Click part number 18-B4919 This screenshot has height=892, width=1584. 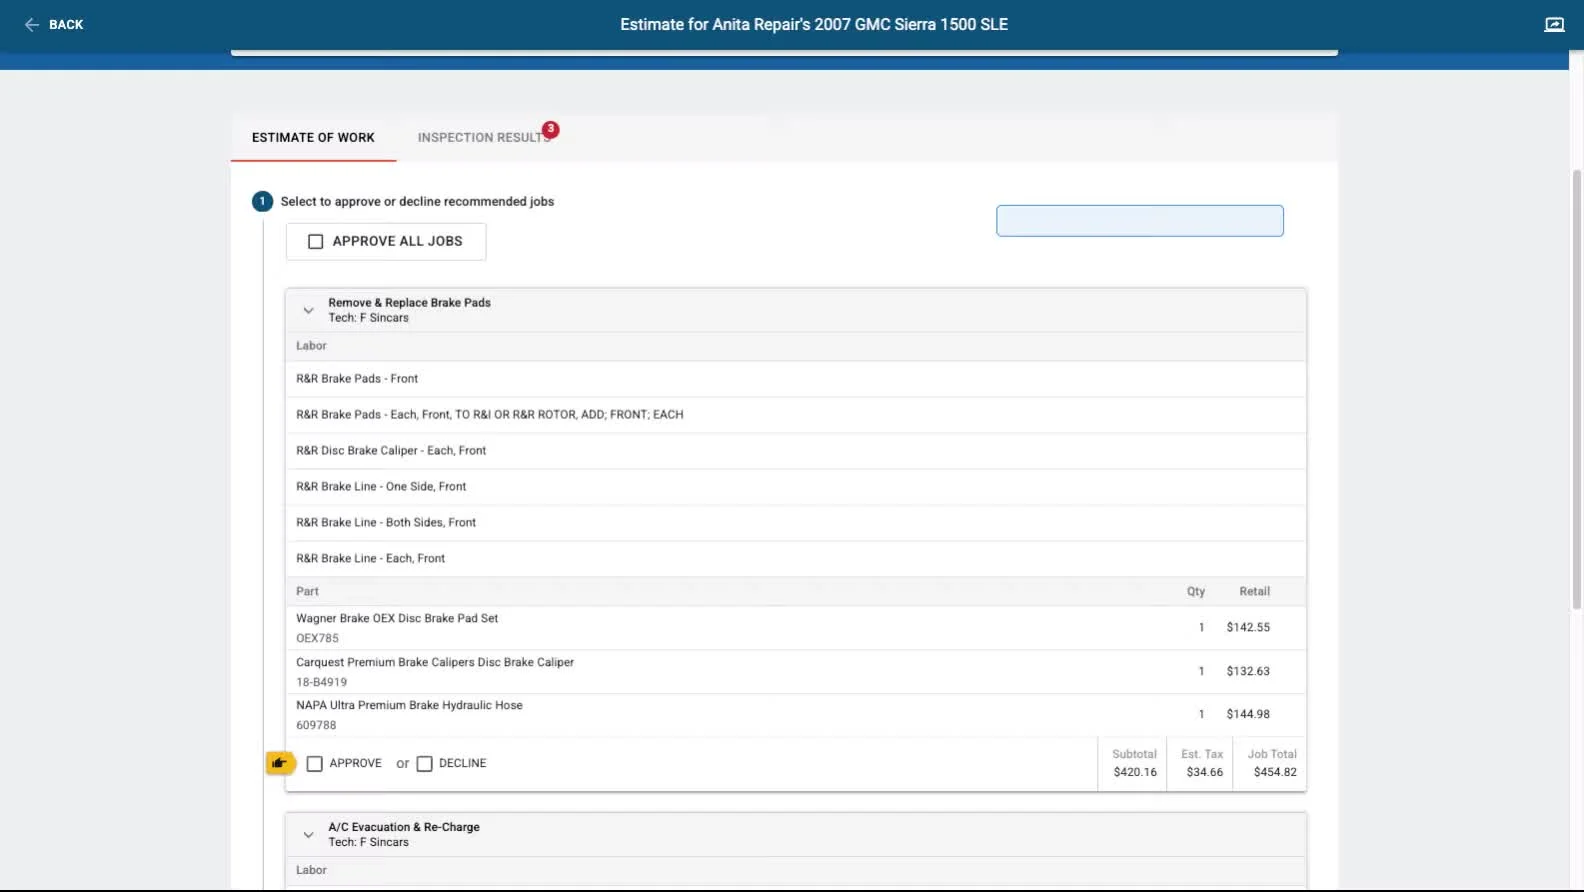pyautogui.click(x=321, y=683)
